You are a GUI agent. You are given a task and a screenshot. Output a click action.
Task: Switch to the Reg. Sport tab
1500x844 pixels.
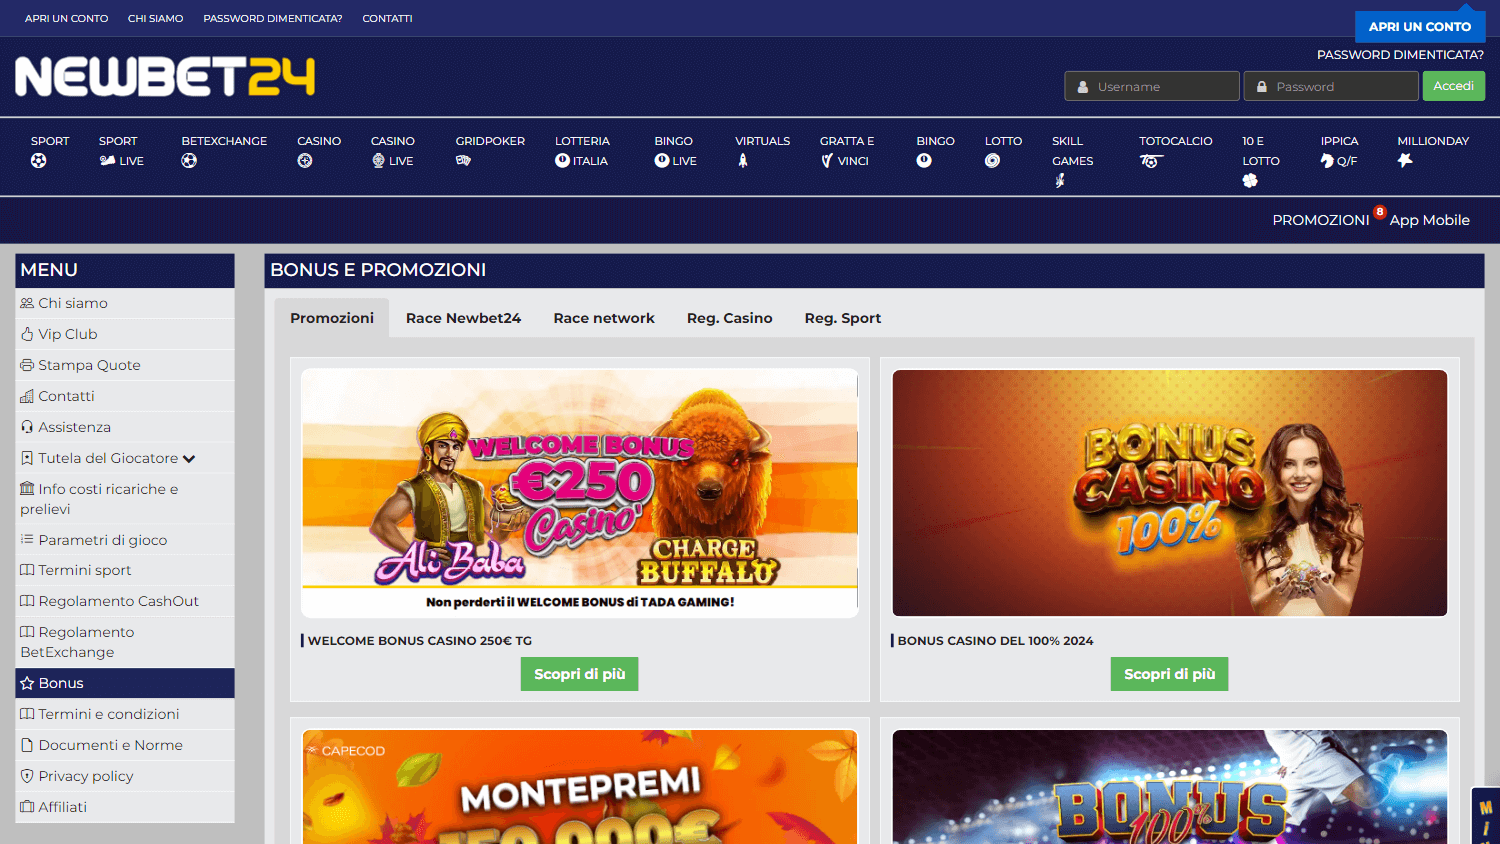tap(843, 318)
